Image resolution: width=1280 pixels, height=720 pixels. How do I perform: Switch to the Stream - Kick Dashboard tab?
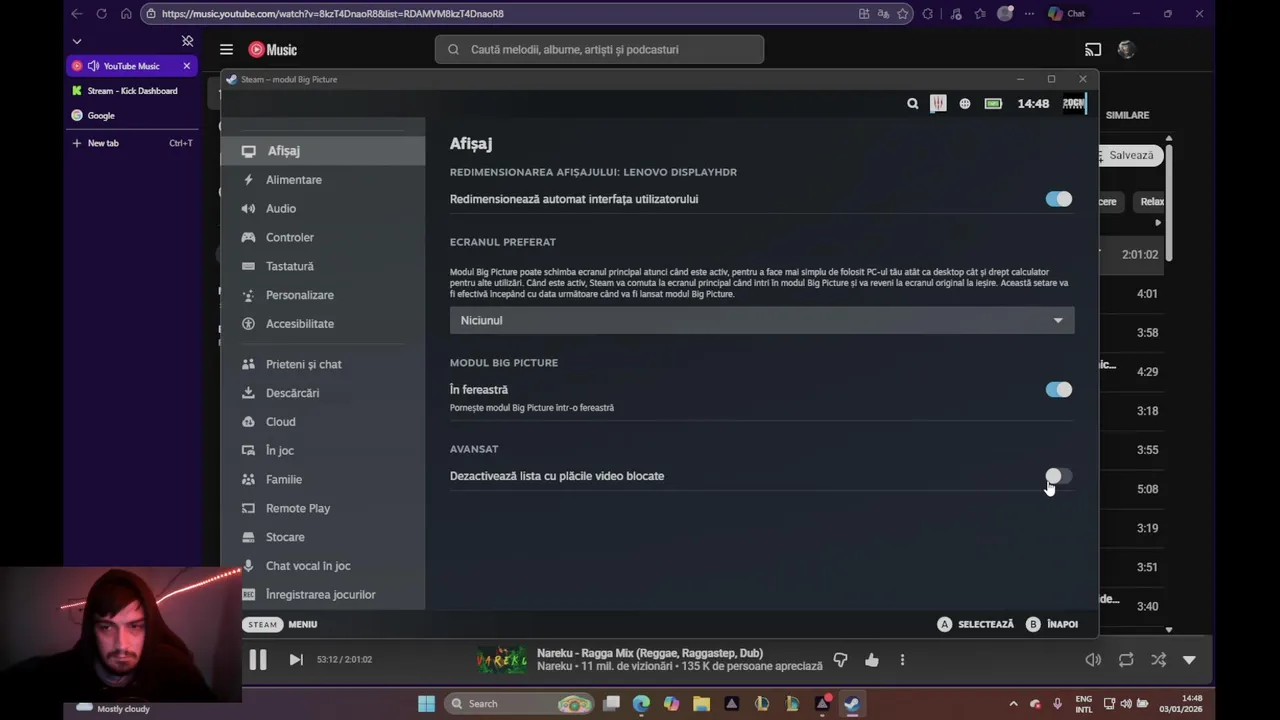(x=132, y=91)
